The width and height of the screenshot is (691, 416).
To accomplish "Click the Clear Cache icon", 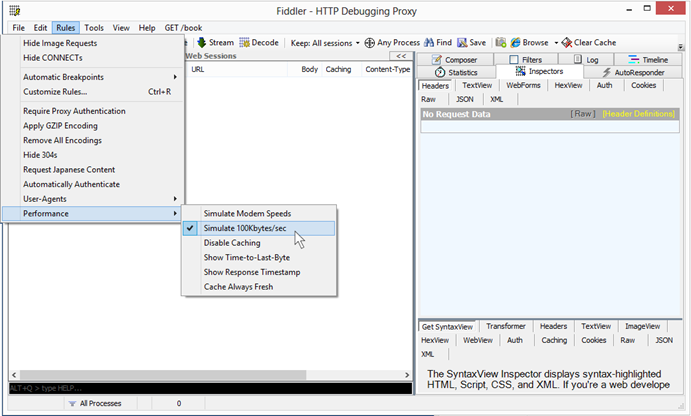I will [x=567, y=43].
